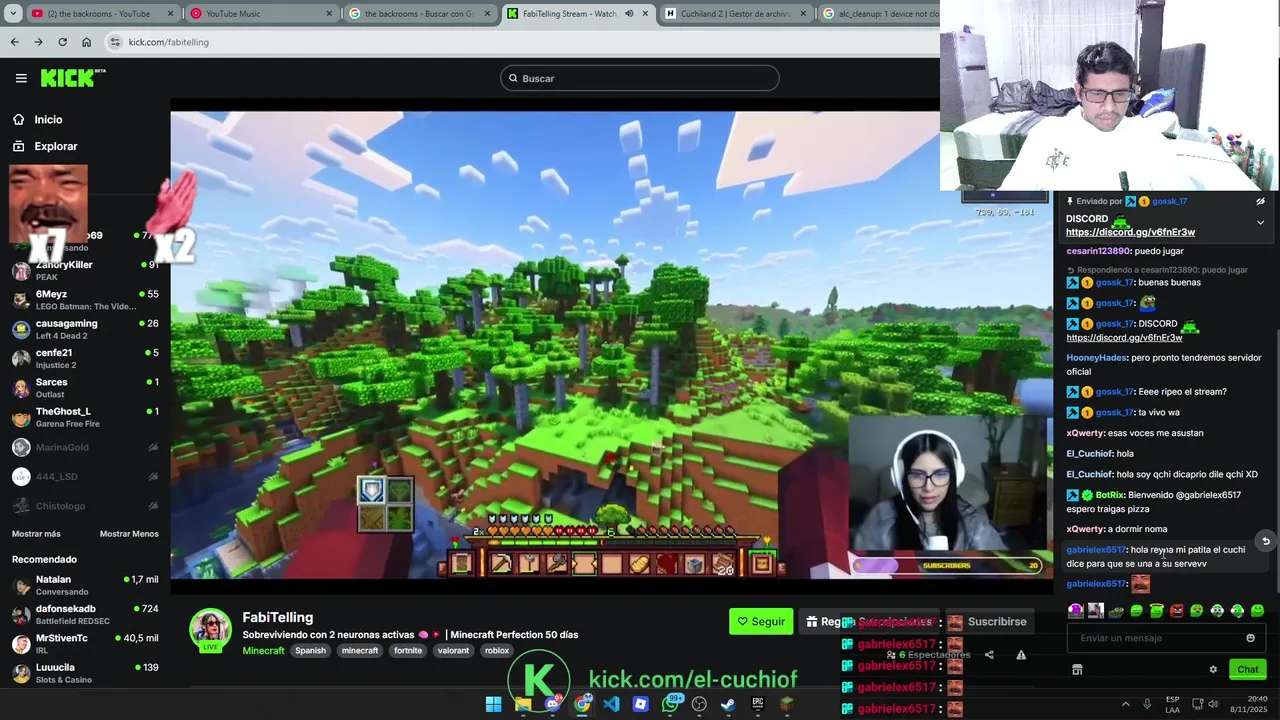Open recommended channel dafonsekadb
Screen dimensions: 1280x720
(x=85, y=614)
